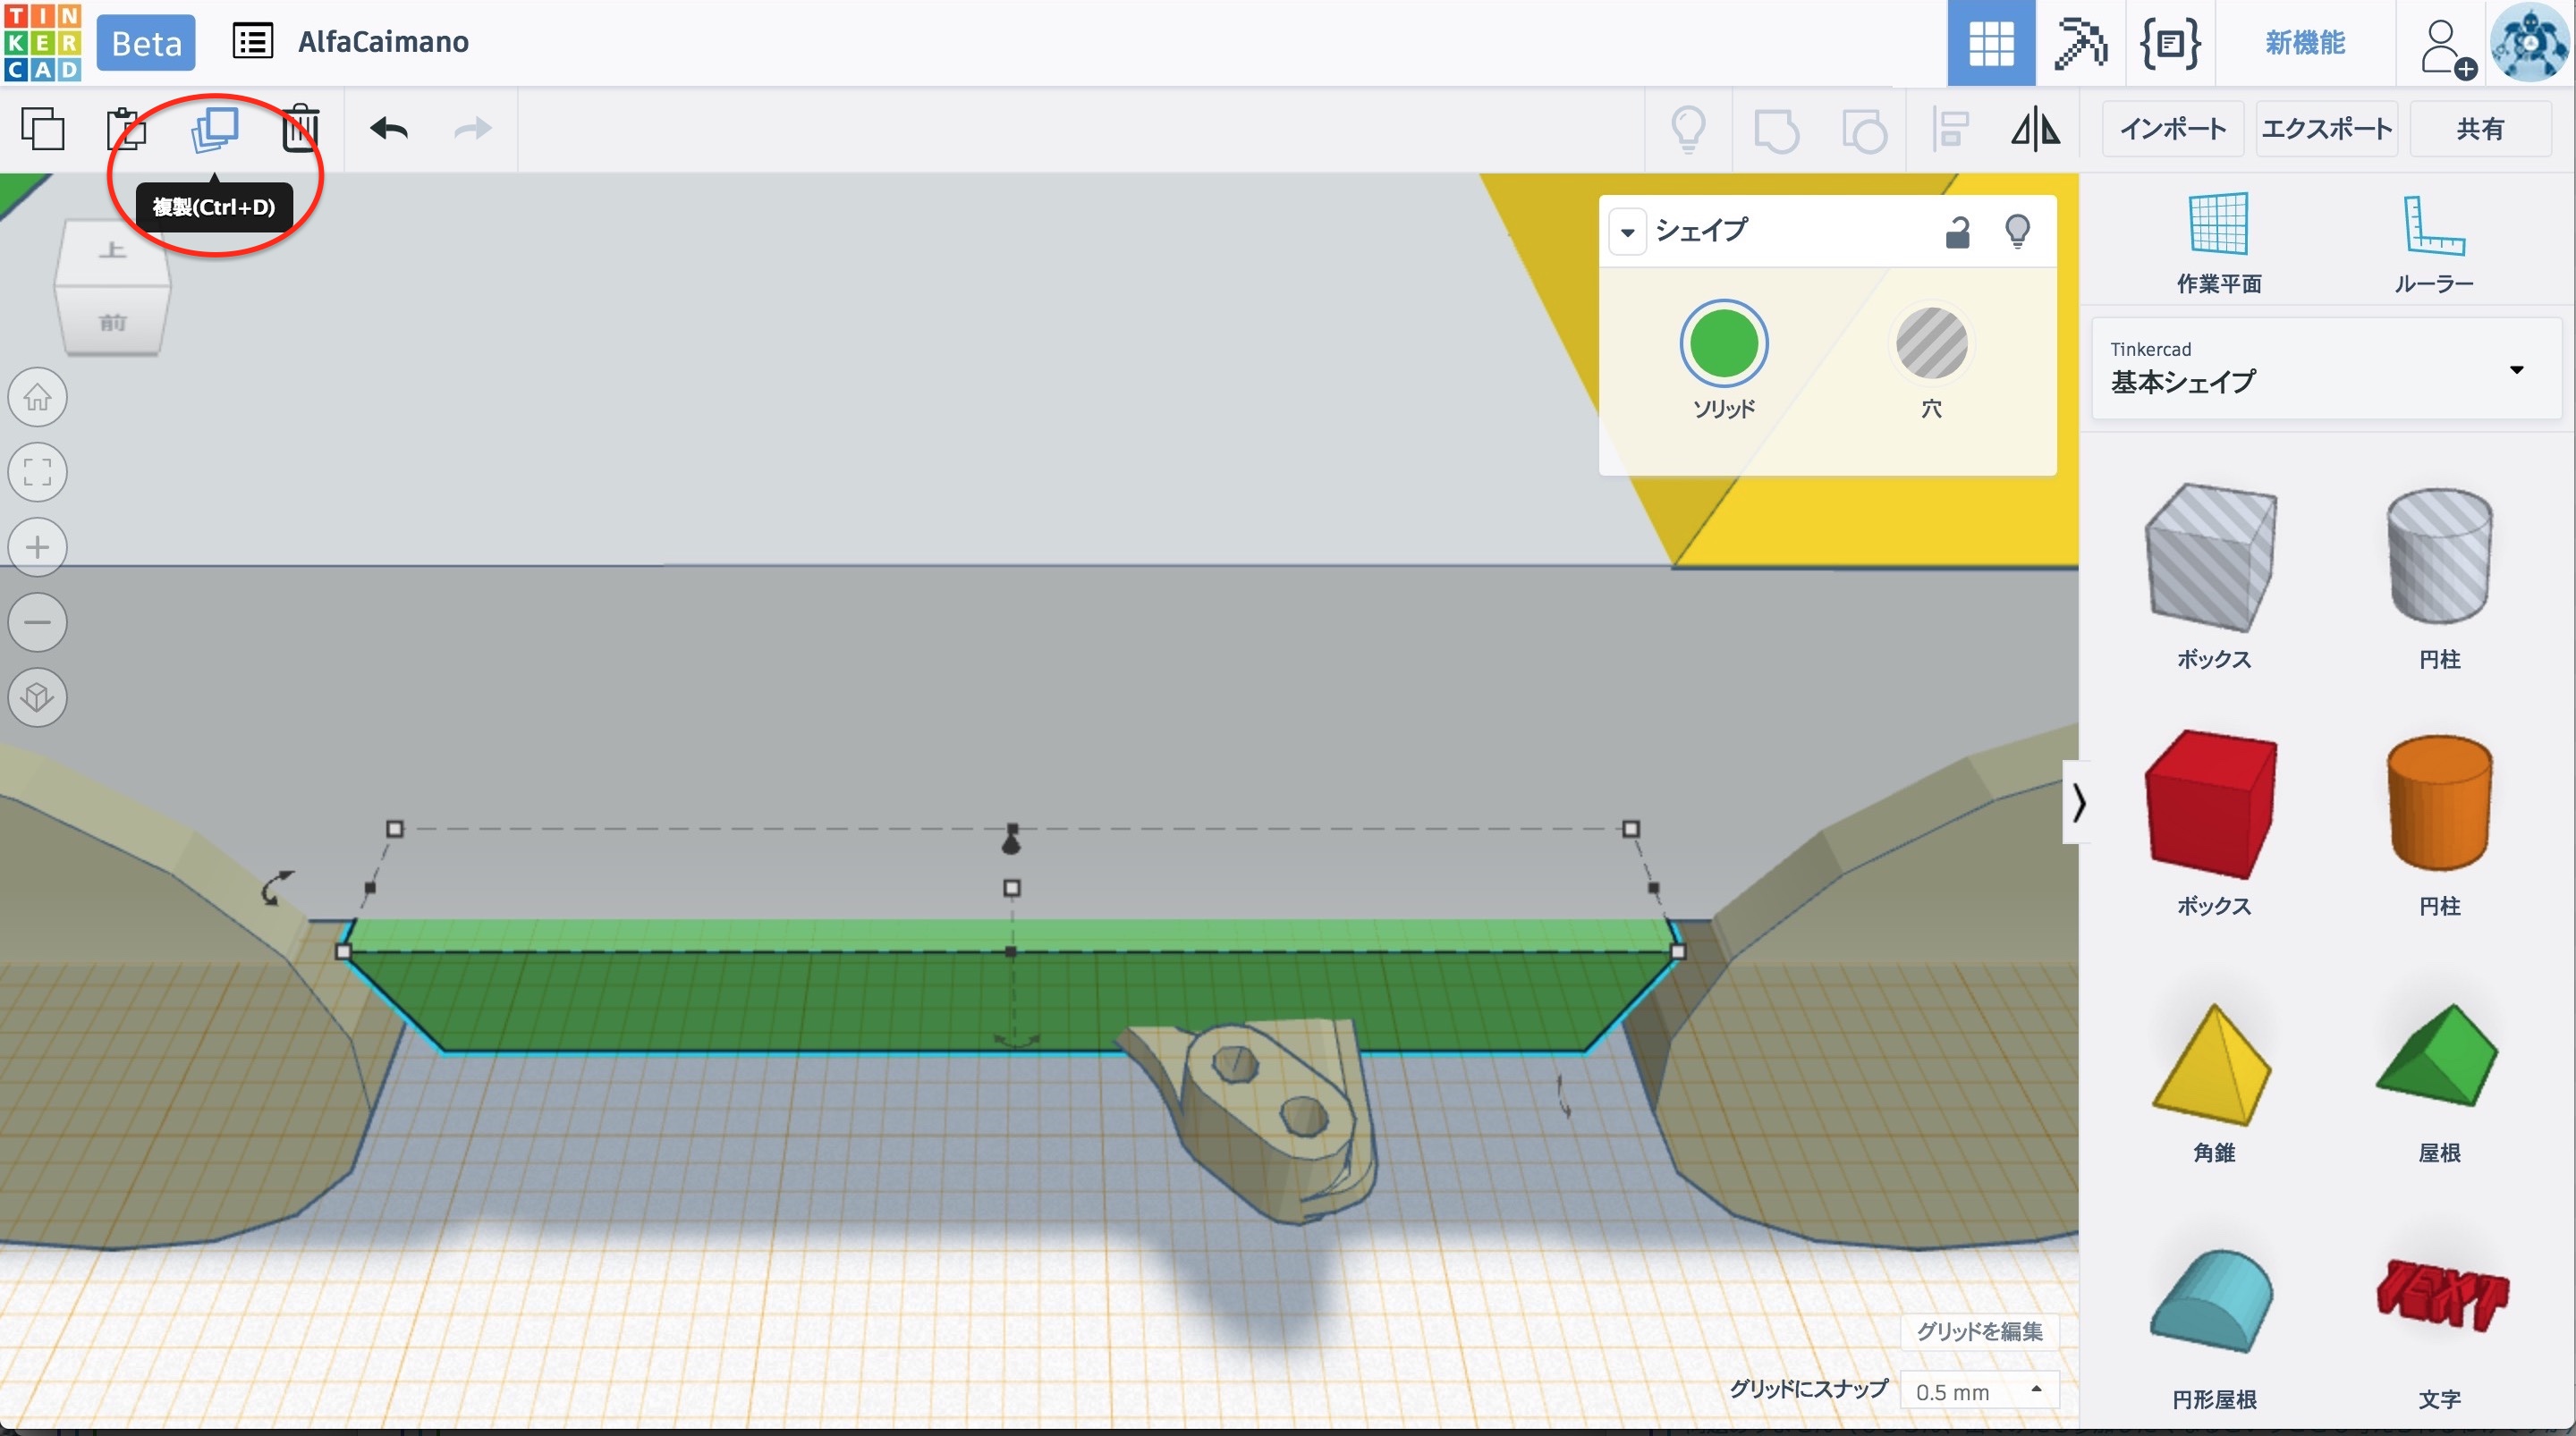
Task: Click the mirror flip tool icon
Action: click(2035, 129)
